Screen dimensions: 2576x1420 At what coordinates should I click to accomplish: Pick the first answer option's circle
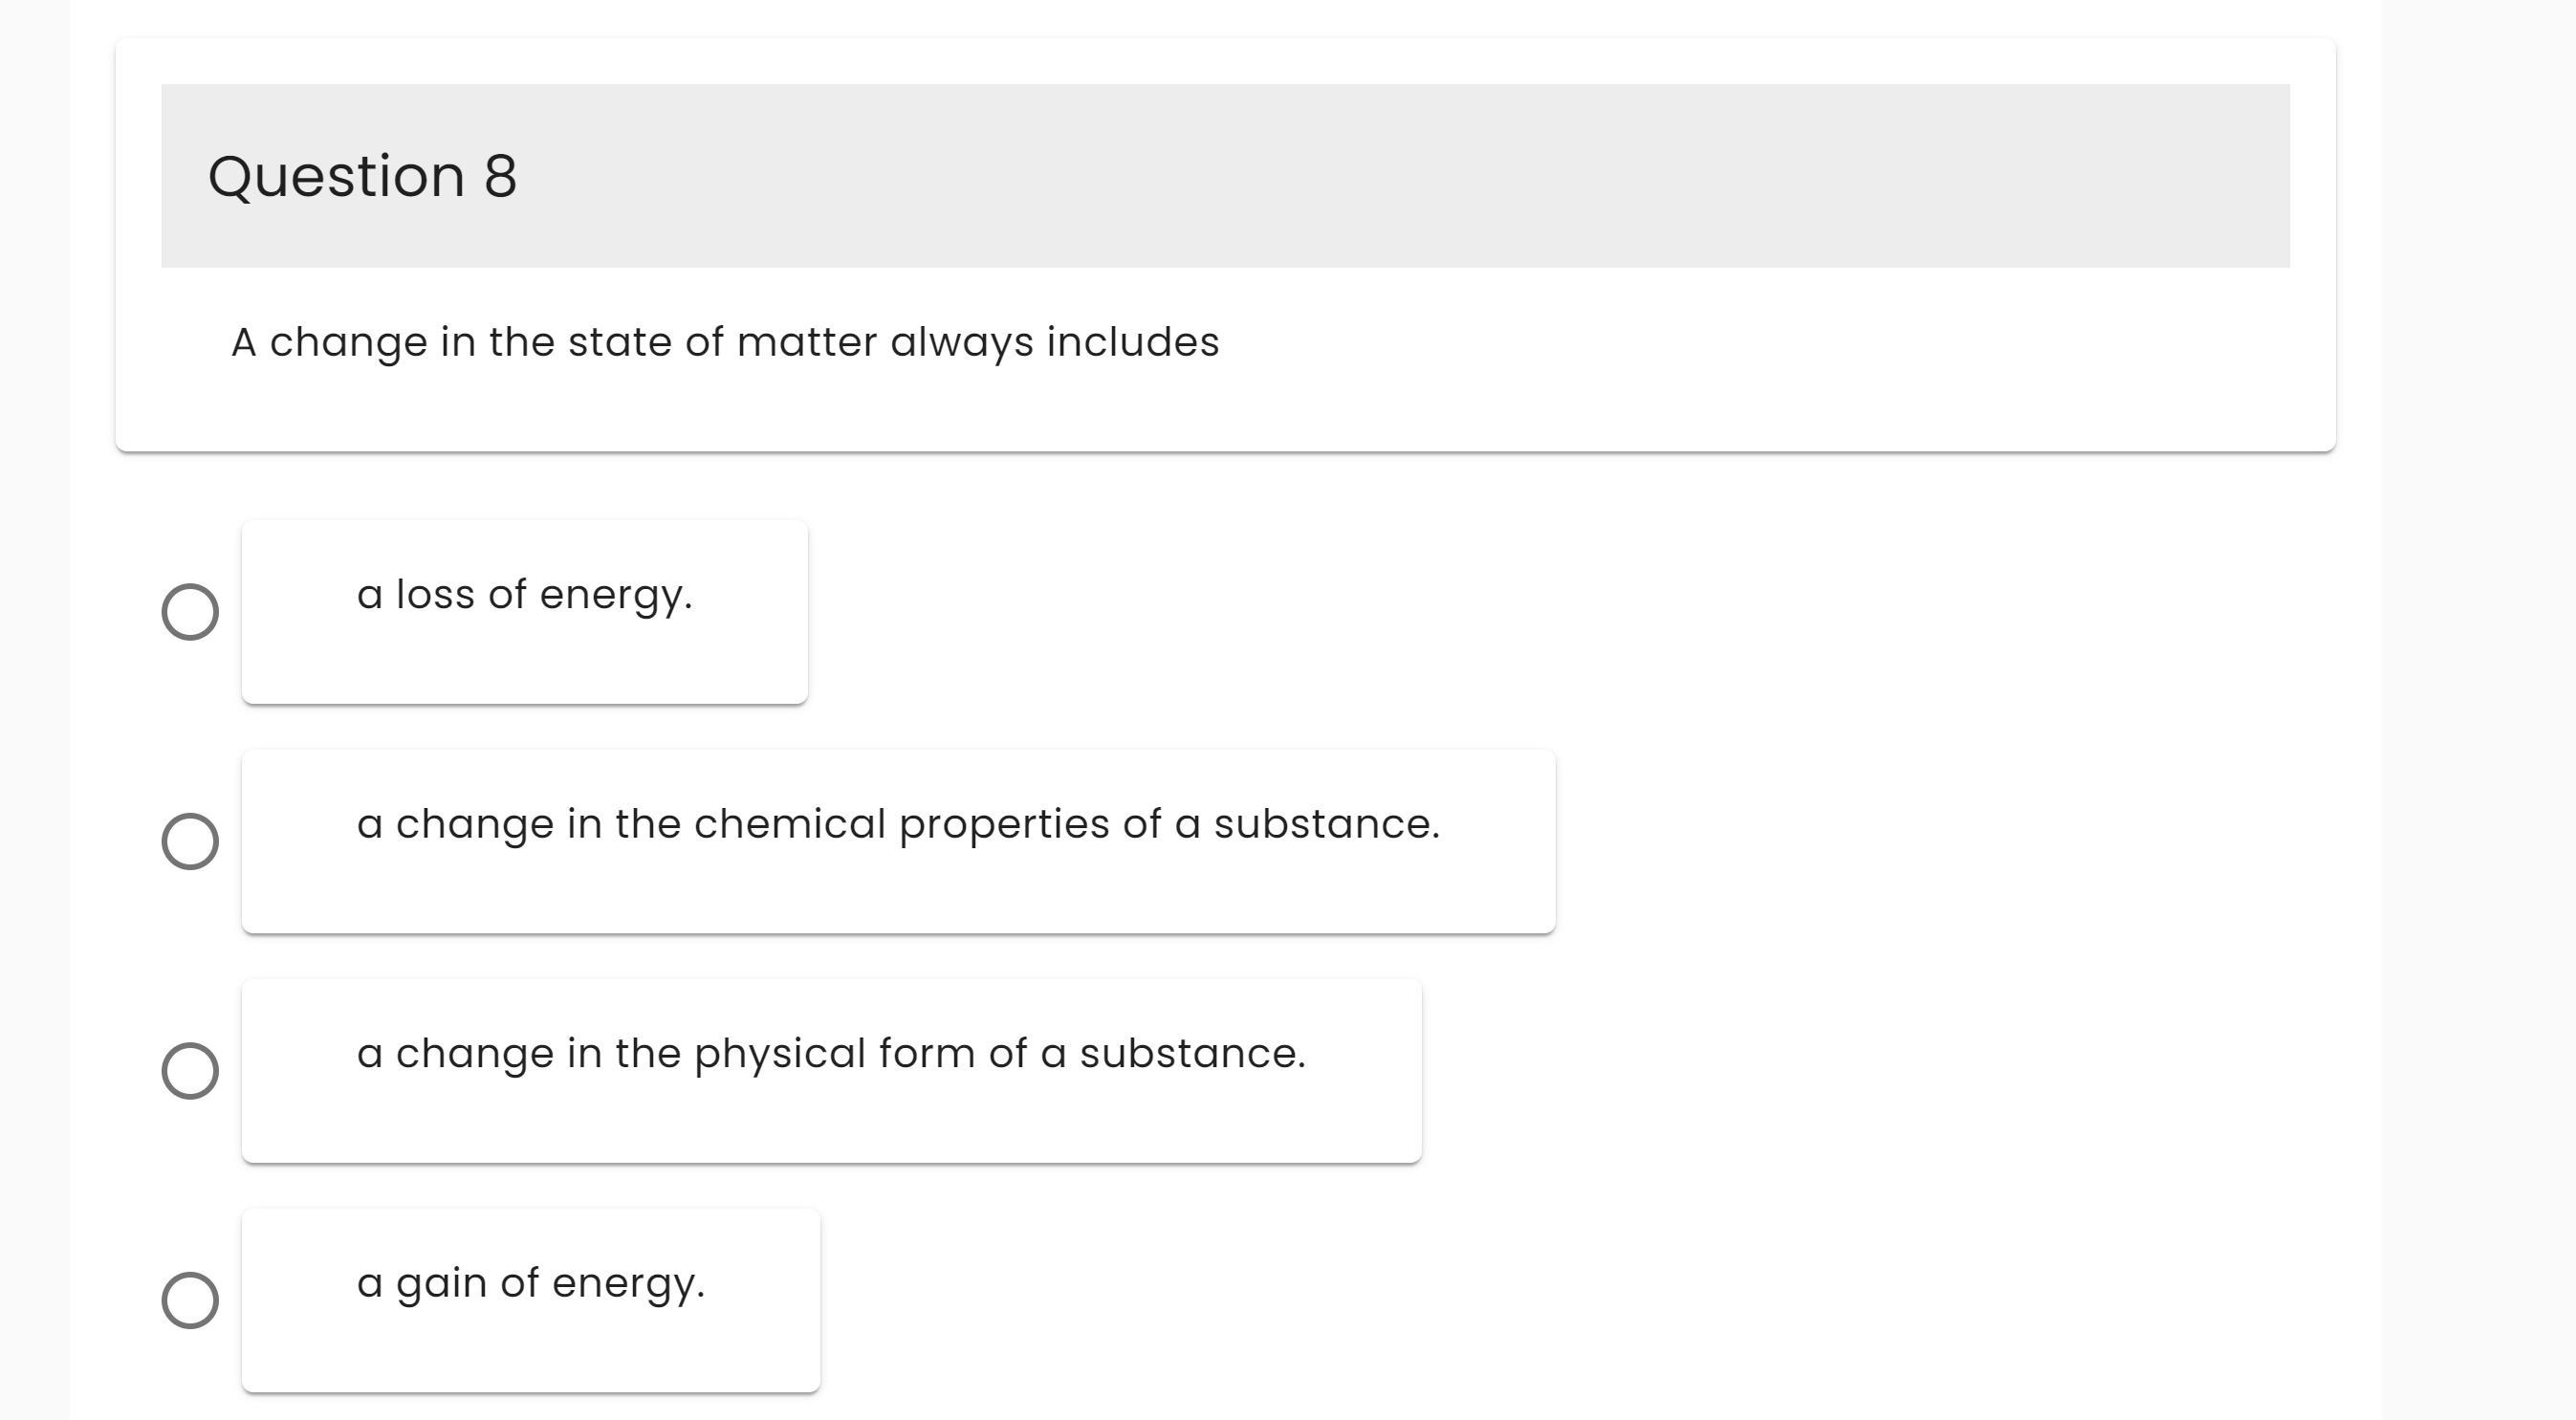(190, 612)
